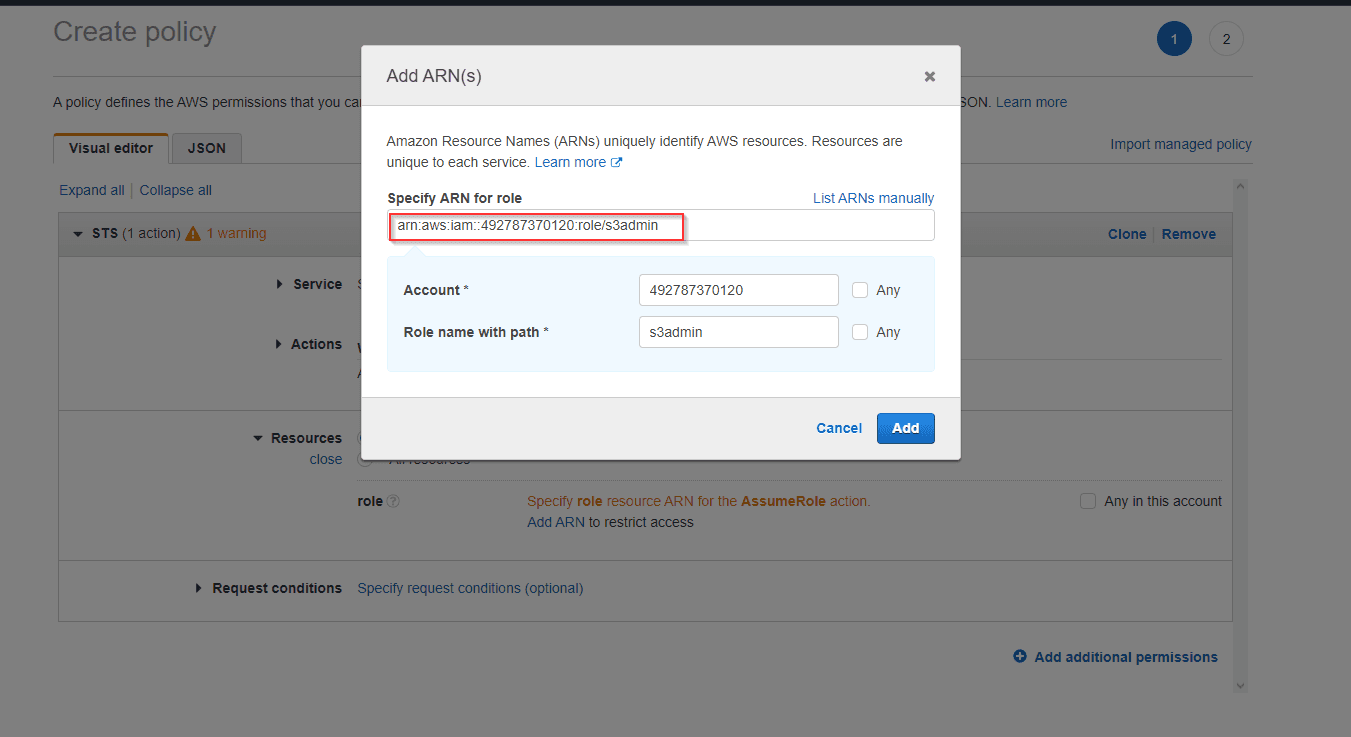Image resolution: width=1351 pixels, height=737 pixels.
Task: Go to step 2 circle indicator
Action: click(1225, 39)
